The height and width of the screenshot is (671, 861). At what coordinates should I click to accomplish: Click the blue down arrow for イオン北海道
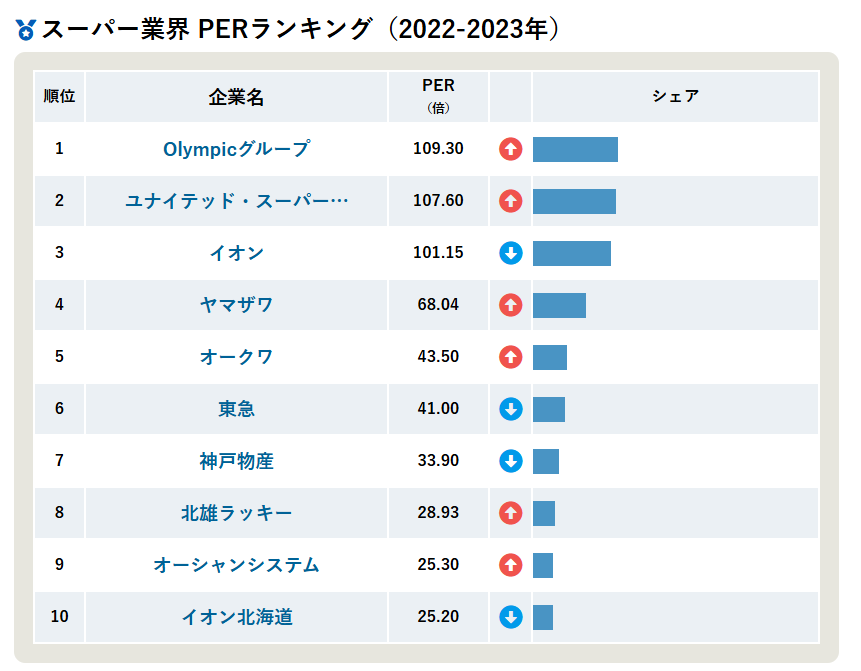[510, 617]
